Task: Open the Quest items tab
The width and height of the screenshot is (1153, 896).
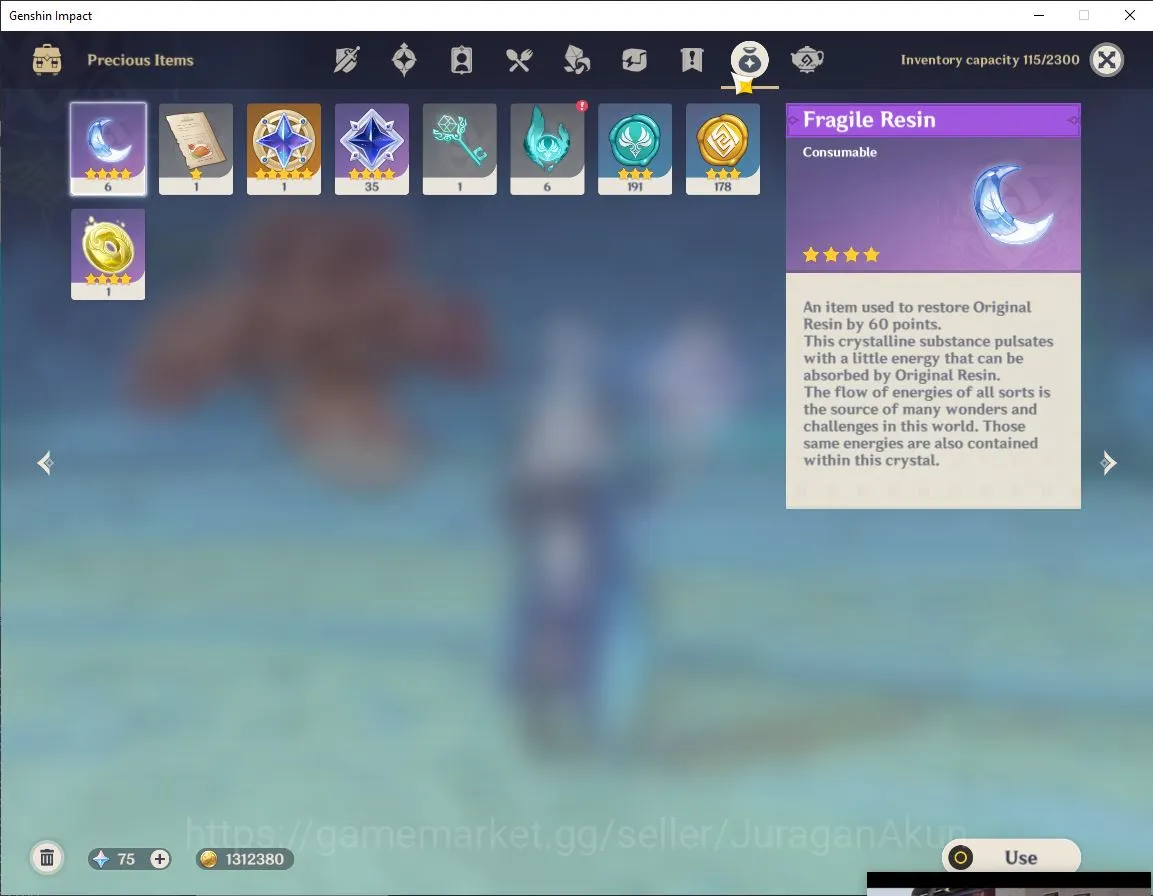Action: [691, 60]
